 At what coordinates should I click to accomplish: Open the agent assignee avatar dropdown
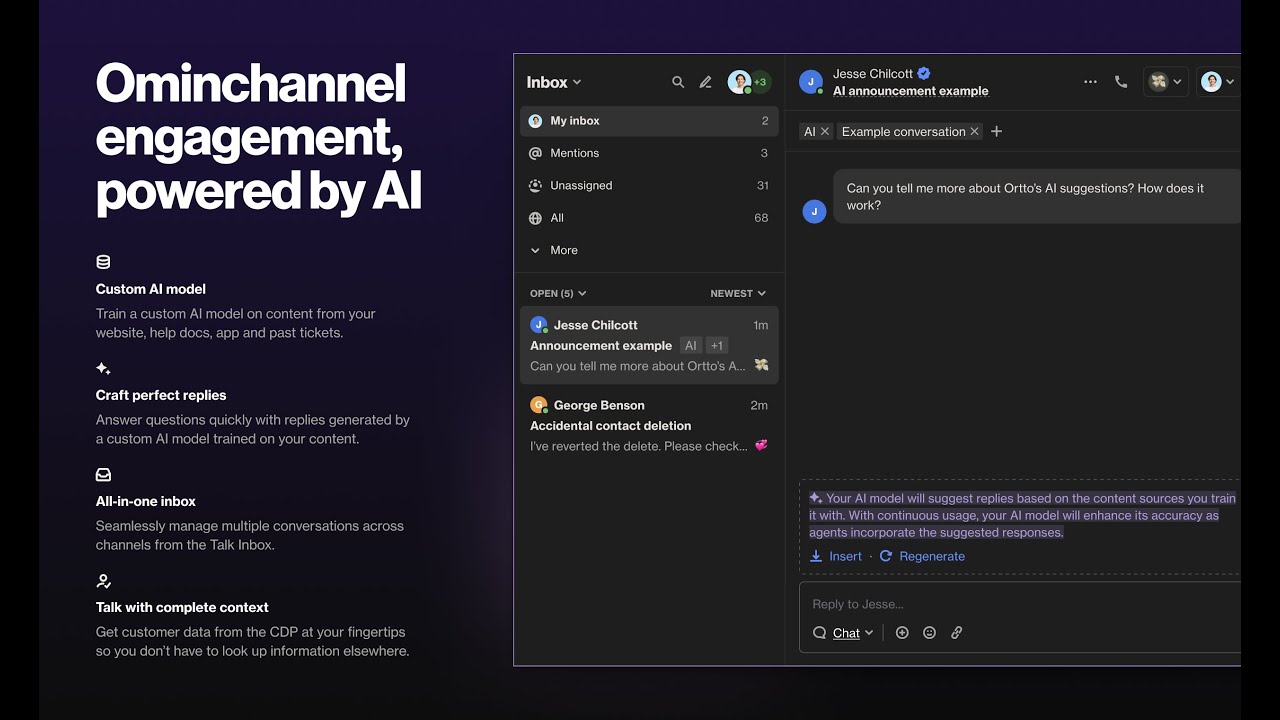1218,82
